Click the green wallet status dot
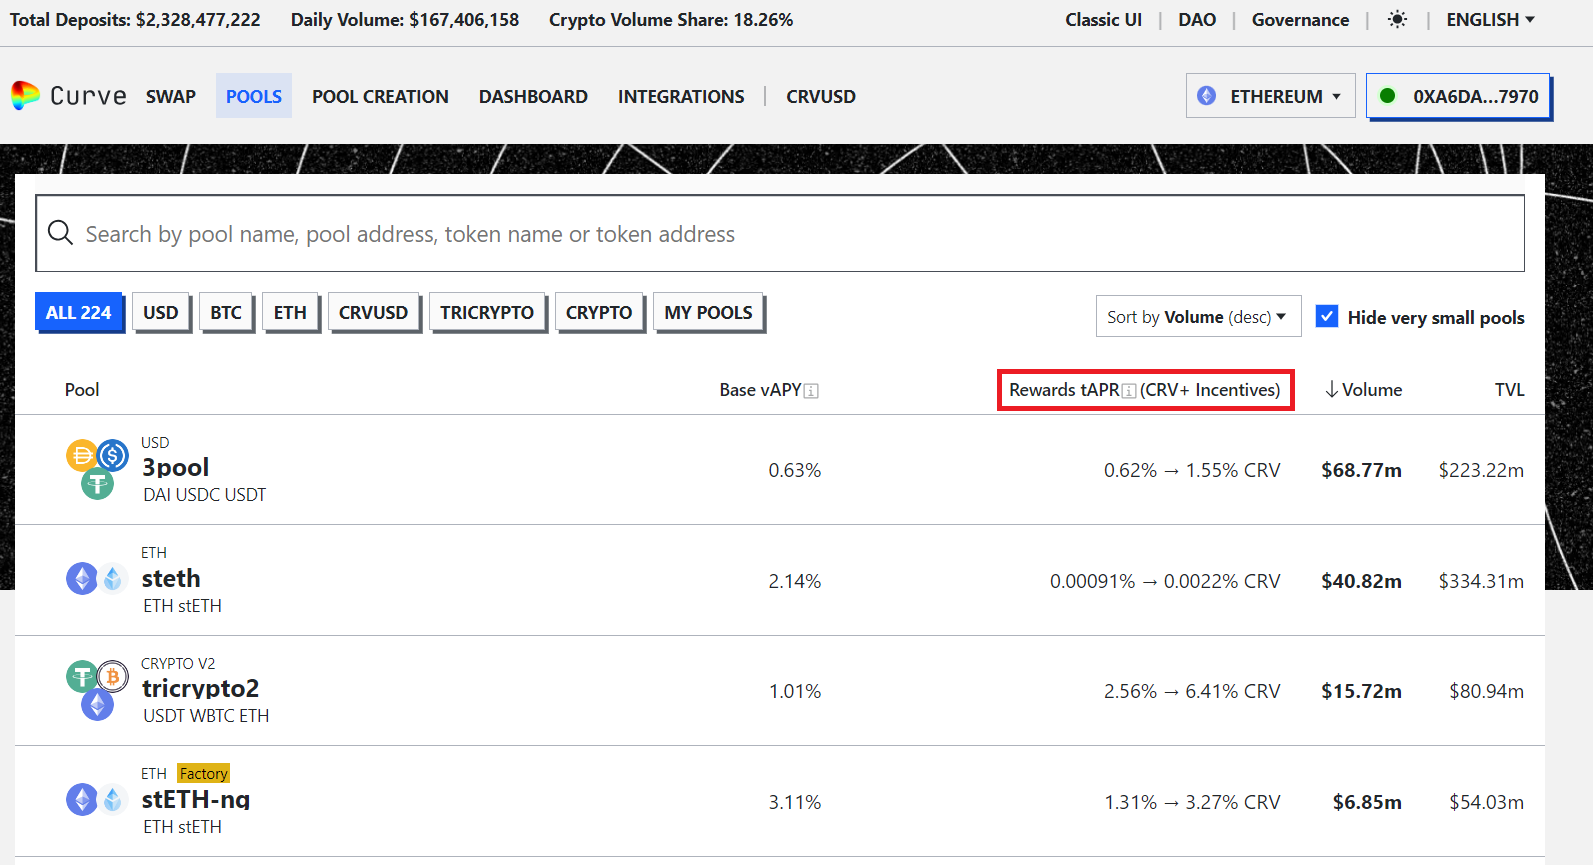The width and height of the screenshot is (1593, 865). tap(1387, 96)
